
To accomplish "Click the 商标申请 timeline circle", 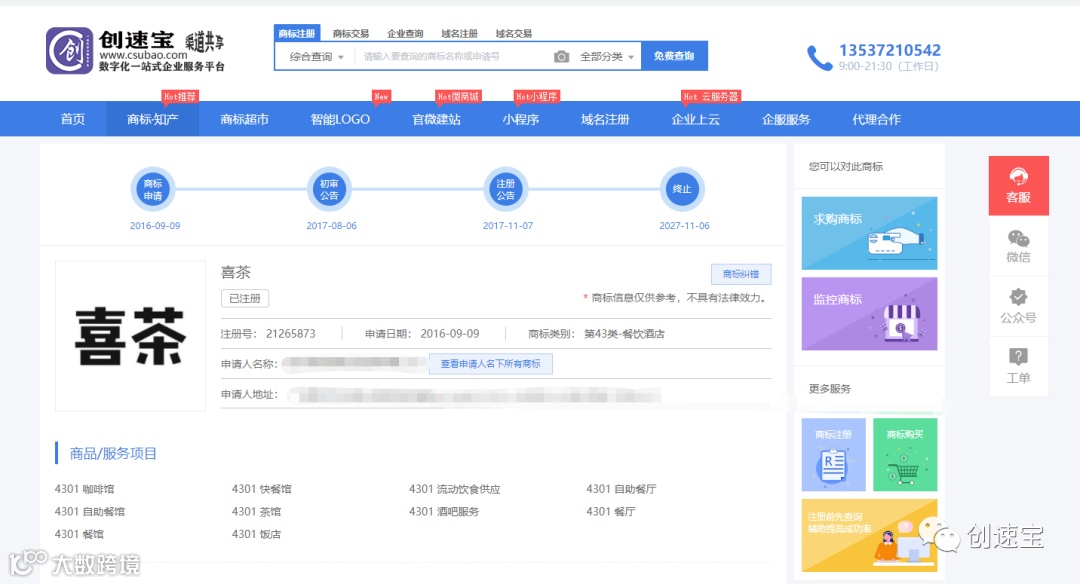I will pos(153,189).
